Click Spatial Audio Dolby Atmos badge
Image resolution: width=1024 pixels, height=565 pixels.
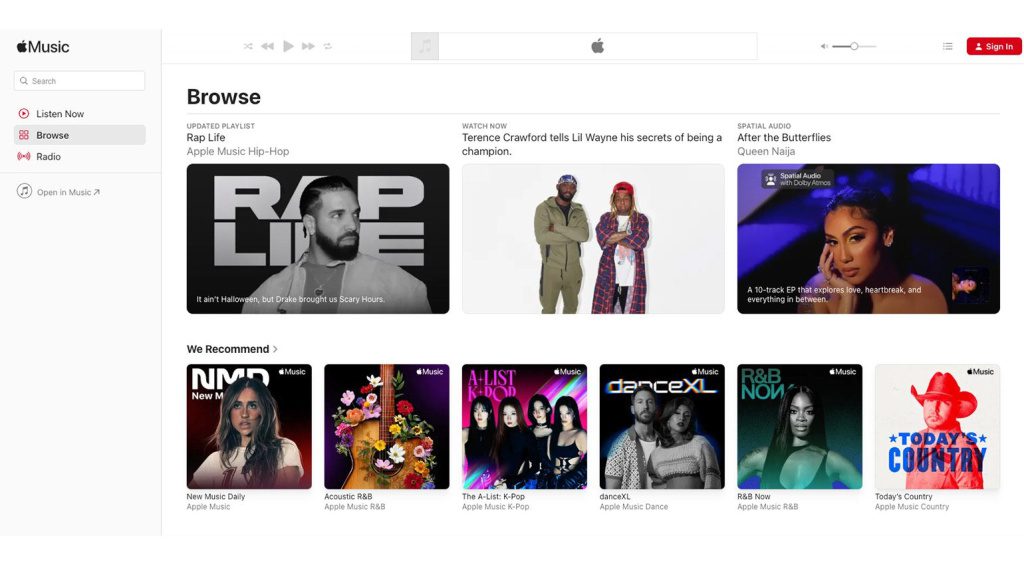797,179
